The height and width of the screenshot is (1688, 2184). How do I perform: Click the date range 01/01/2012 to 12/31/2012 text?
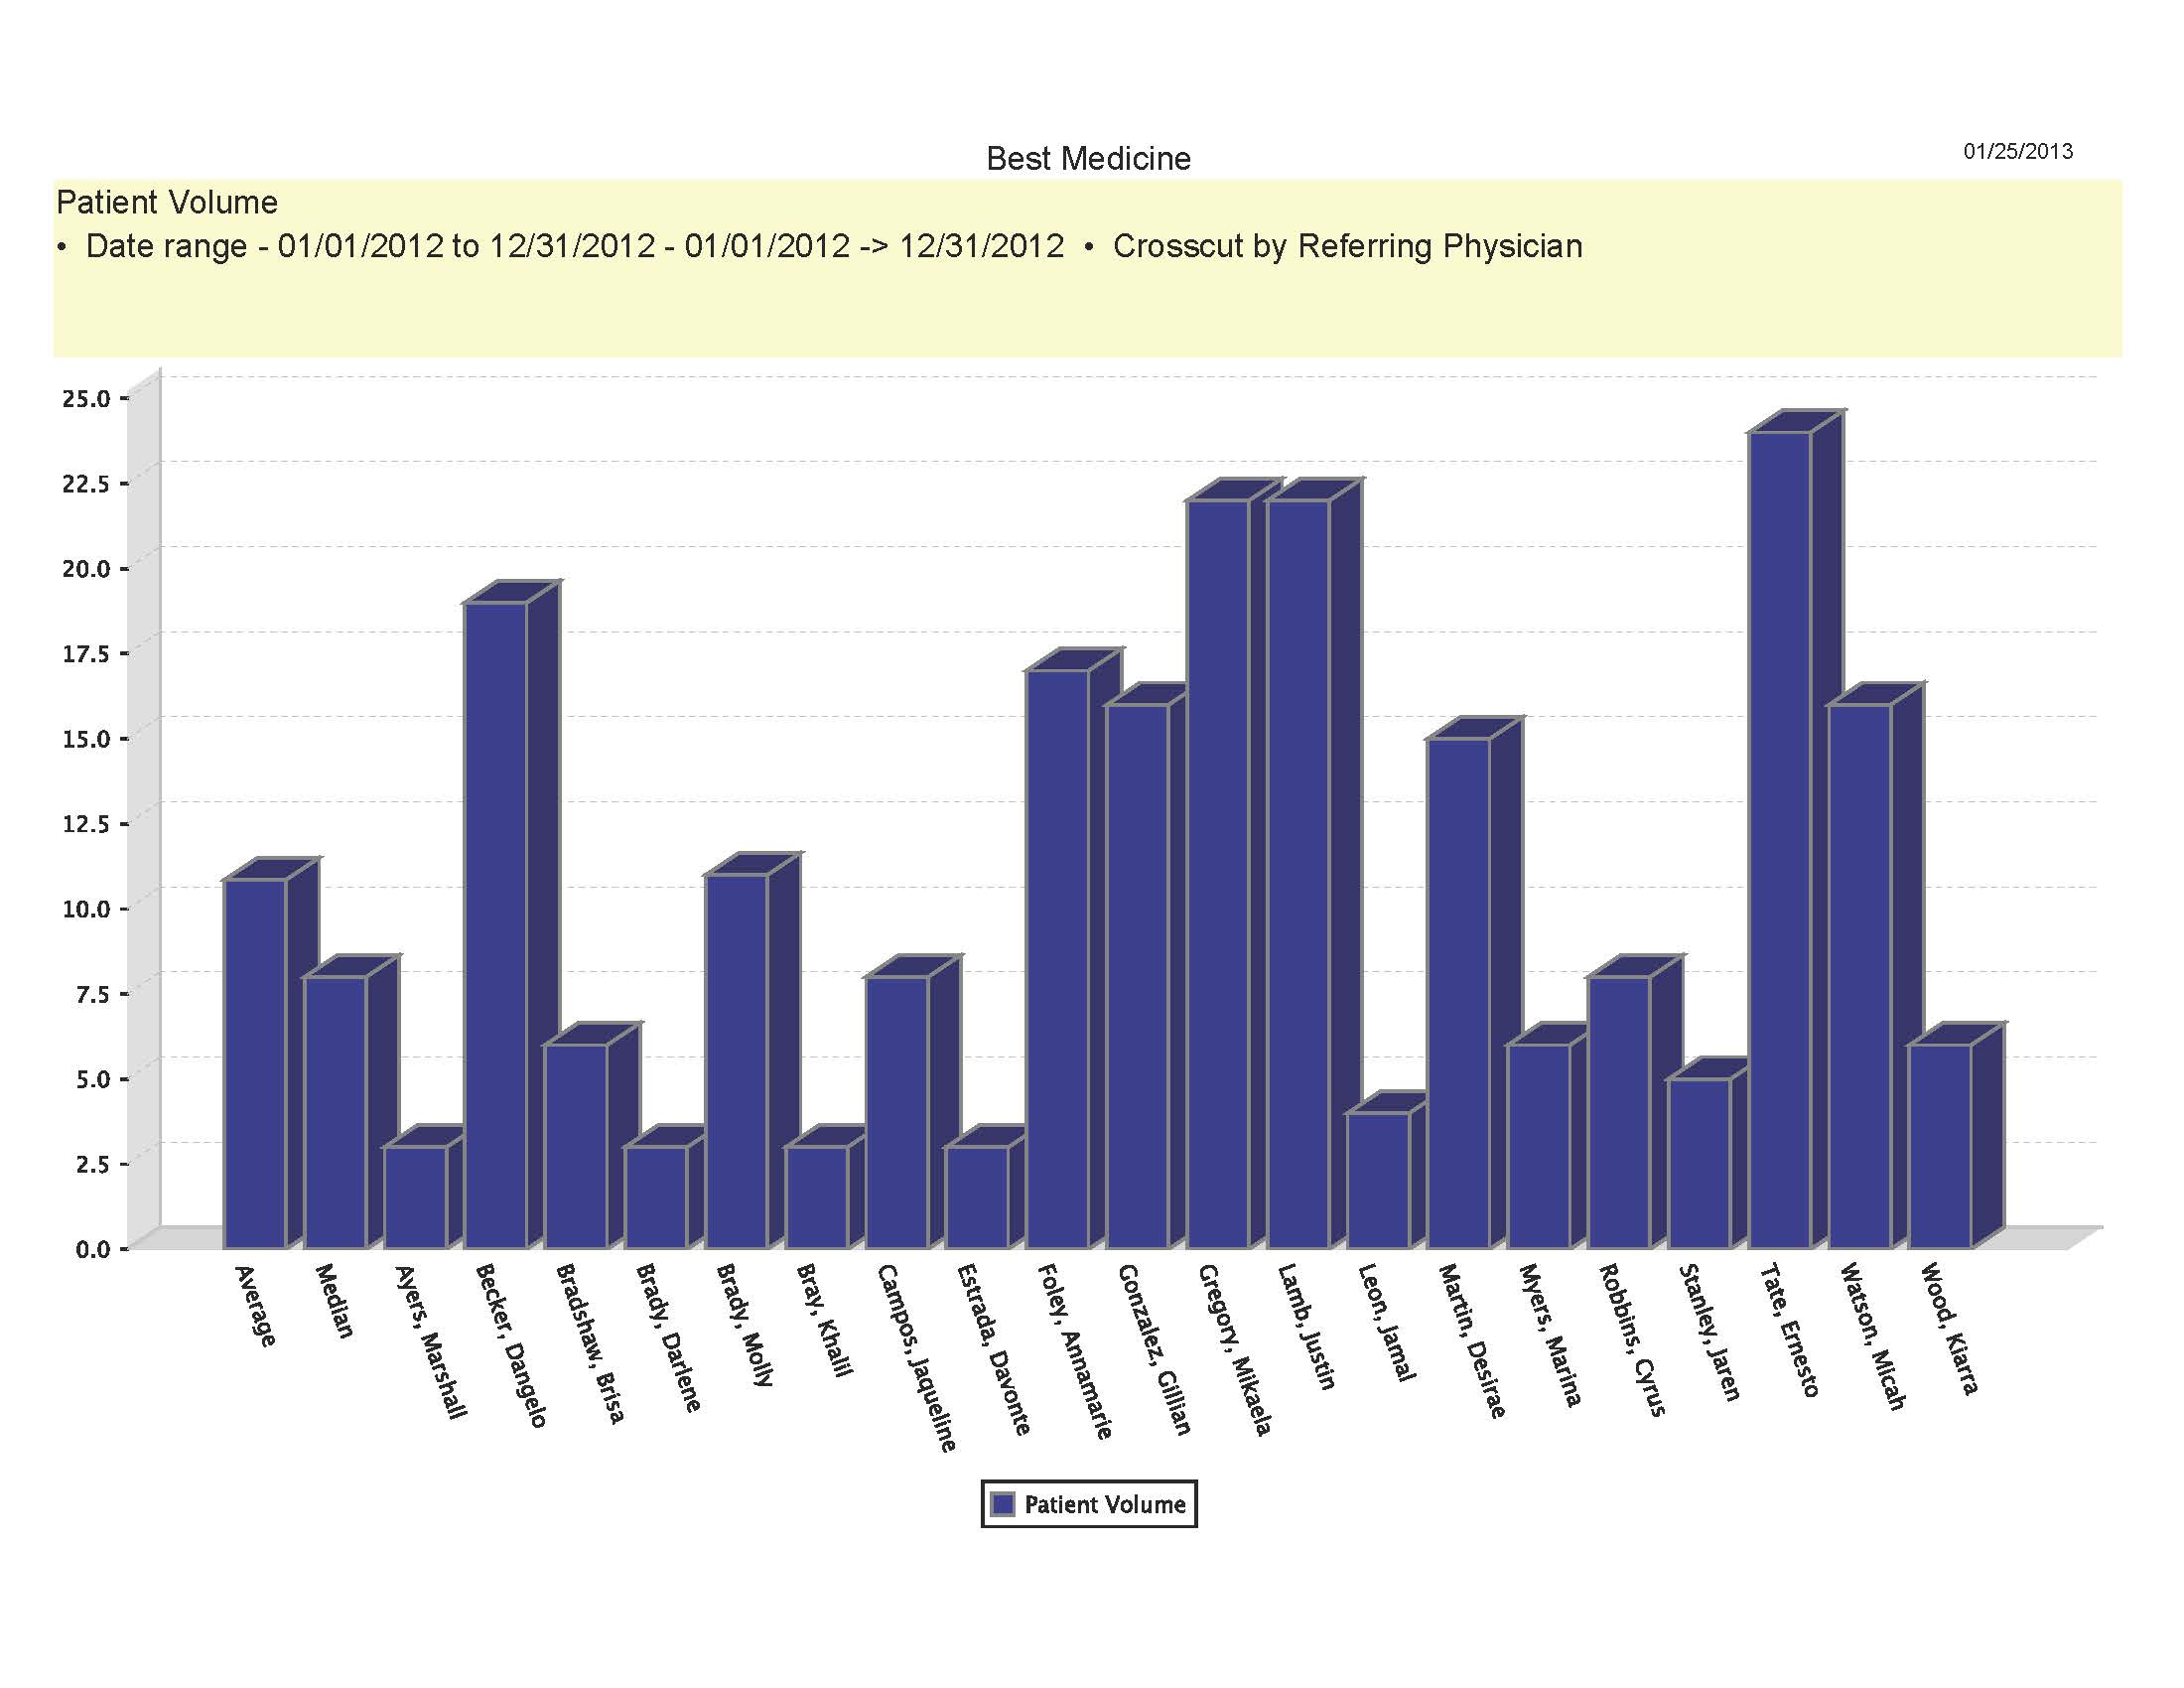coord(467,246)
